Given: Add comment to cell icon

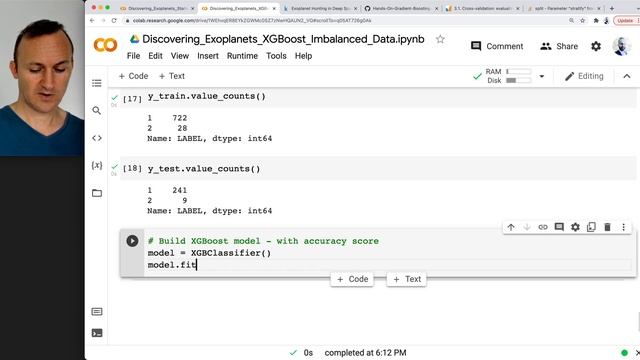Looking at the screenshot, I should pyautogui.click(x=559, y=227).
